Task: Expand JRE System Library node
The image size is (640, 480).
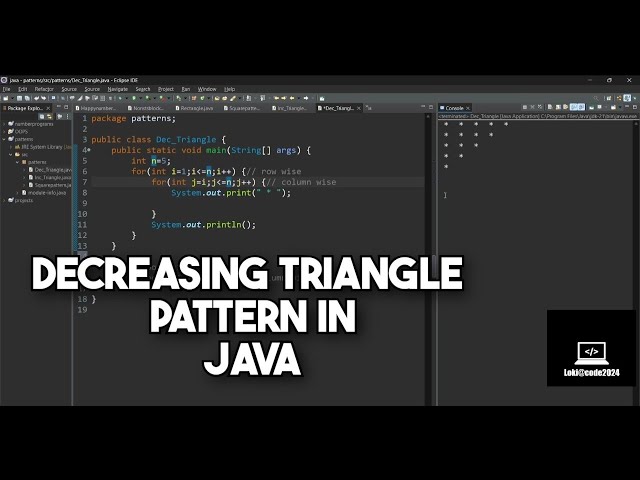Action: pos(11,147)
